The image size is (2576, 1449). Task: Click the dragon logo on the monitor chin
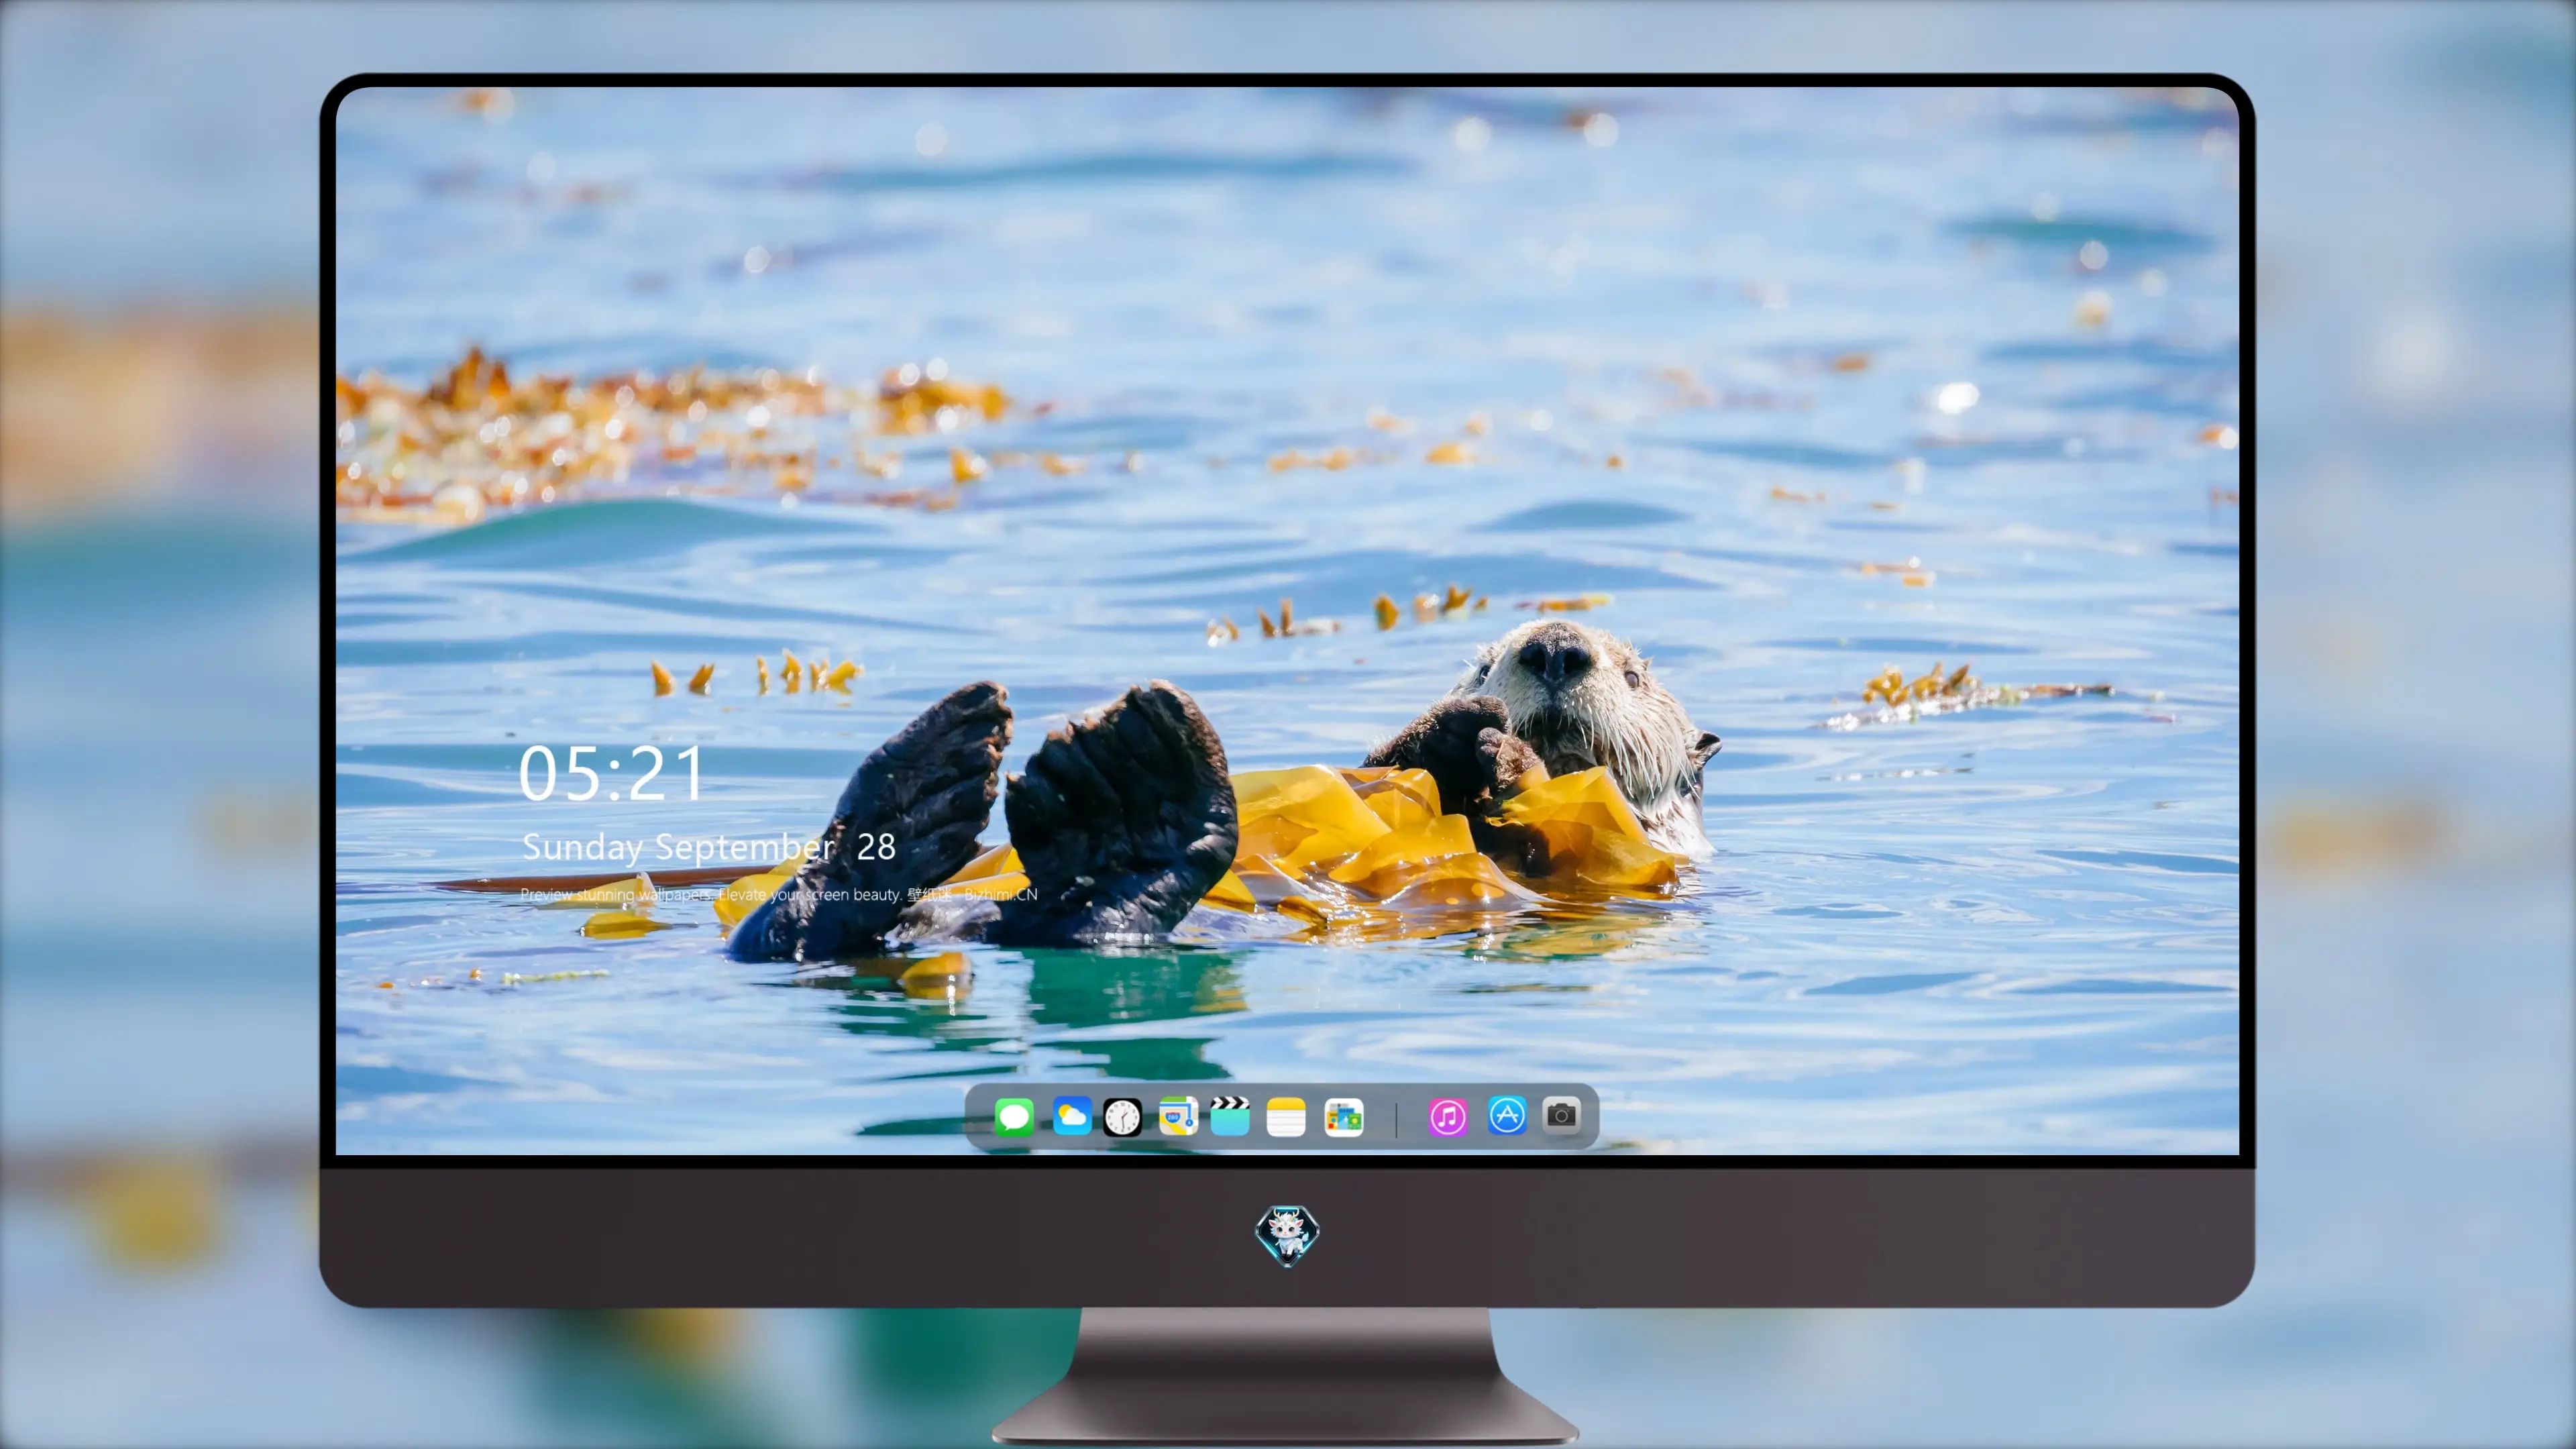click(x=1287, y=1235)
